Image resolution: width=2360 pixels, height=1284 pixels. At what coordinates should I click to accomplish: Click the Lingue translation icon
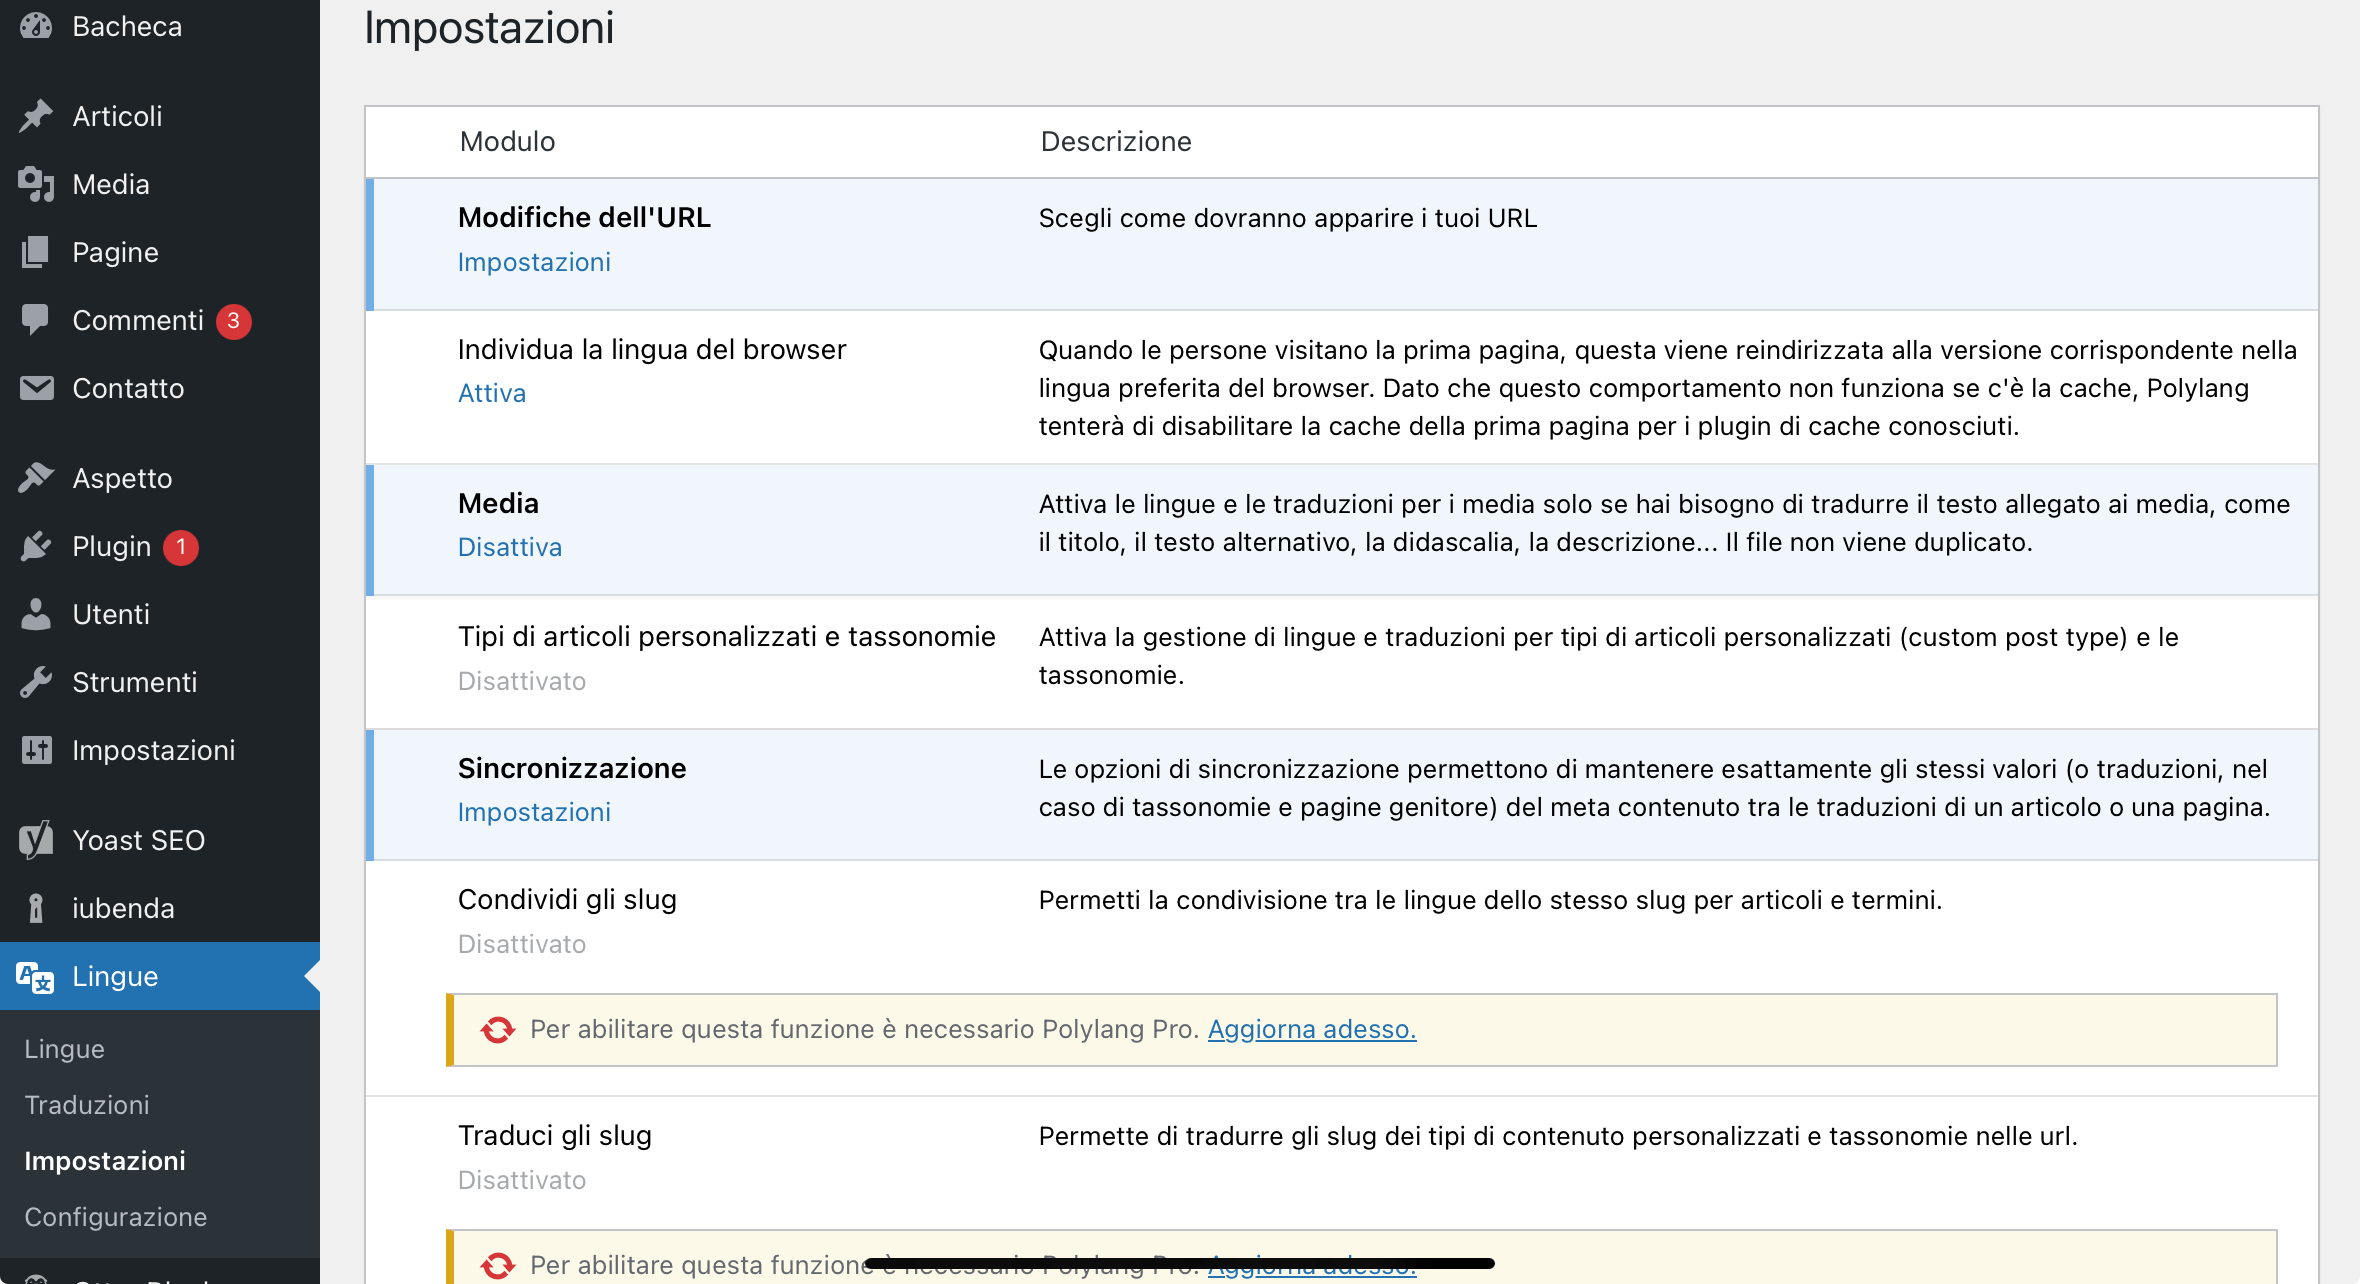point(36,976)
